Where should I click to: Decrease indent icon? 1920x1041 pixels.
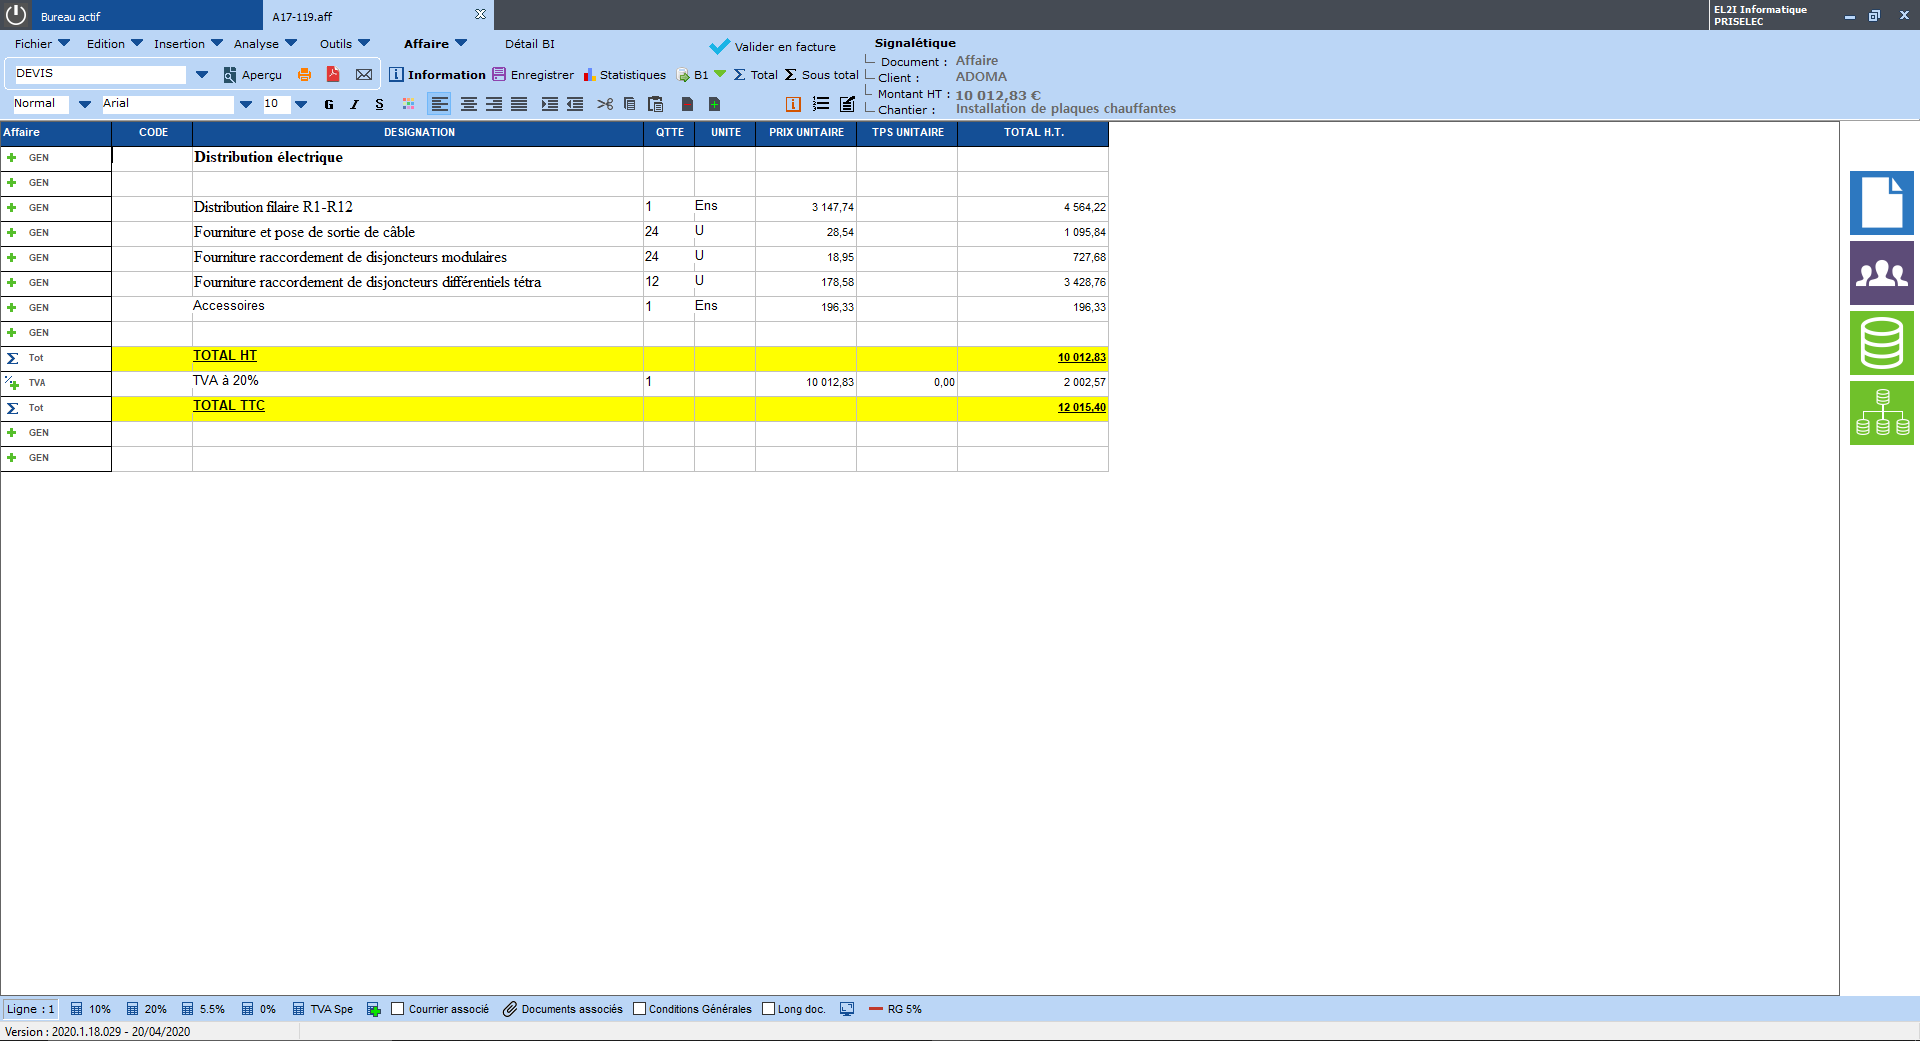point(575,104)
